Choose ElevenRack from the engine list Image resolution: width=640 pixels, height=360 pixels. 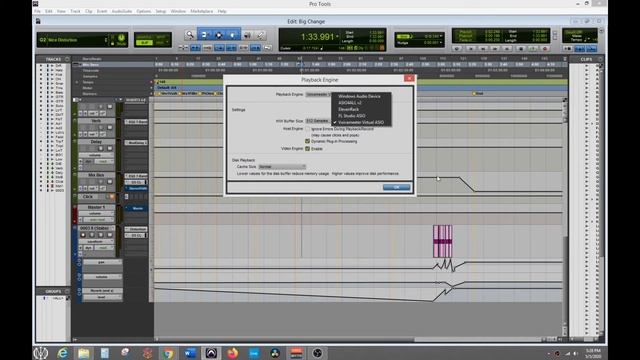349,109
